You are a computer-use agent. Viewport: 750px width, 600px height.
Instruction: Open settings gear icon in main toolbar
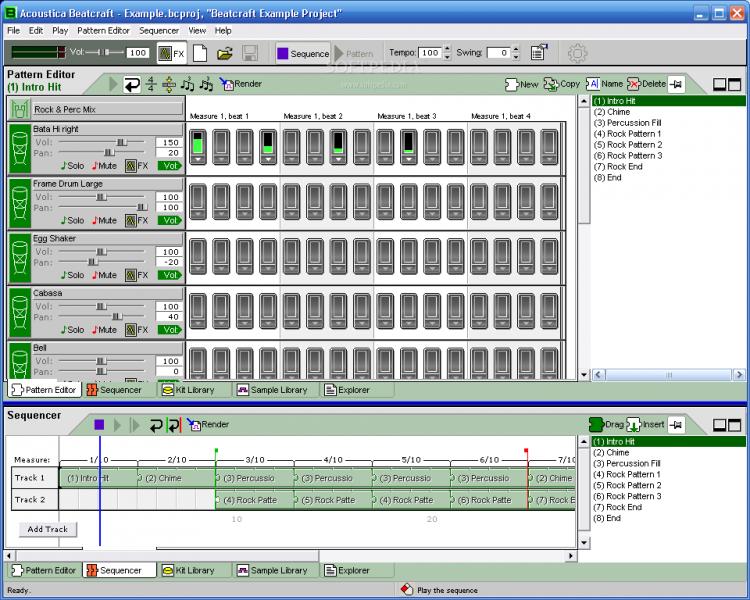(x=577, y=53)
